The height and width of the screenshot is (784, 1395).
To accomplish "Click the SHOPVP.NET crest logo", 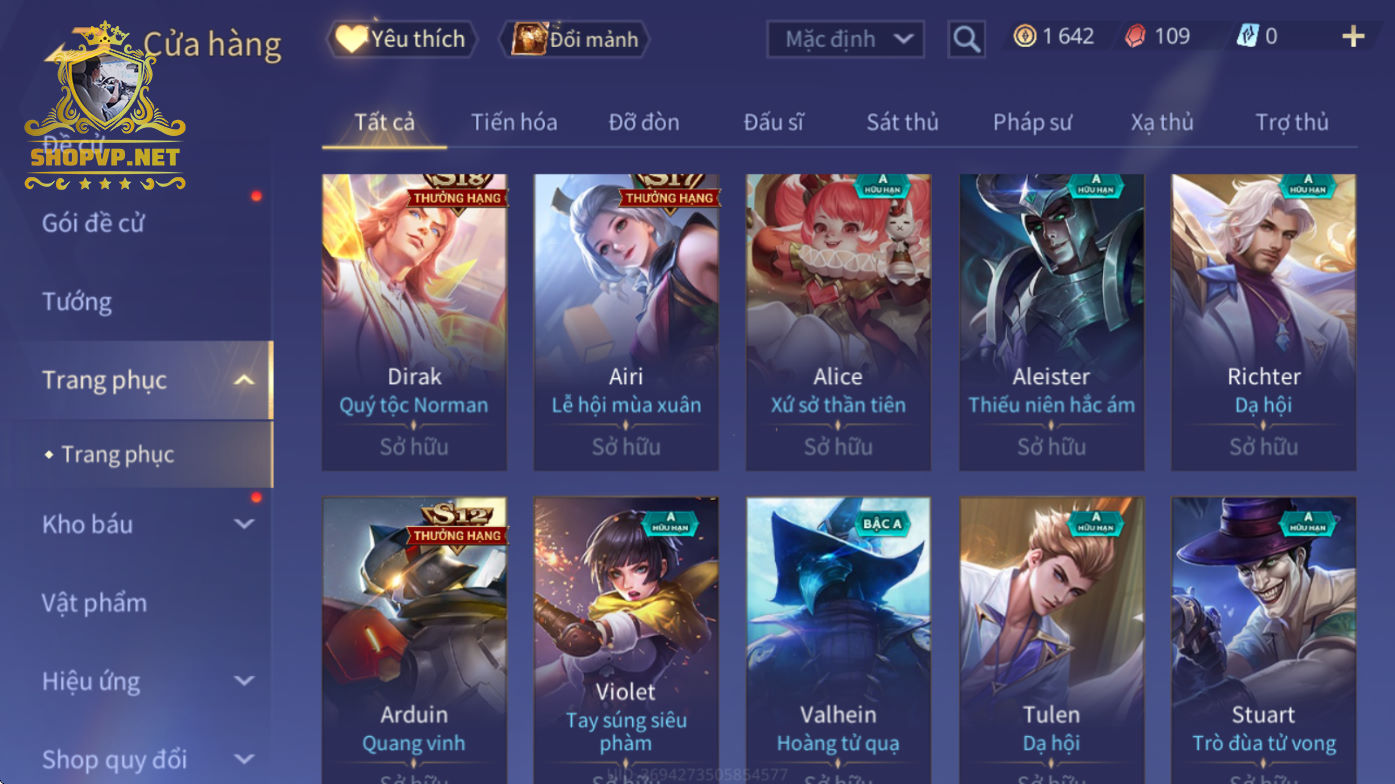I will point(105,105).
